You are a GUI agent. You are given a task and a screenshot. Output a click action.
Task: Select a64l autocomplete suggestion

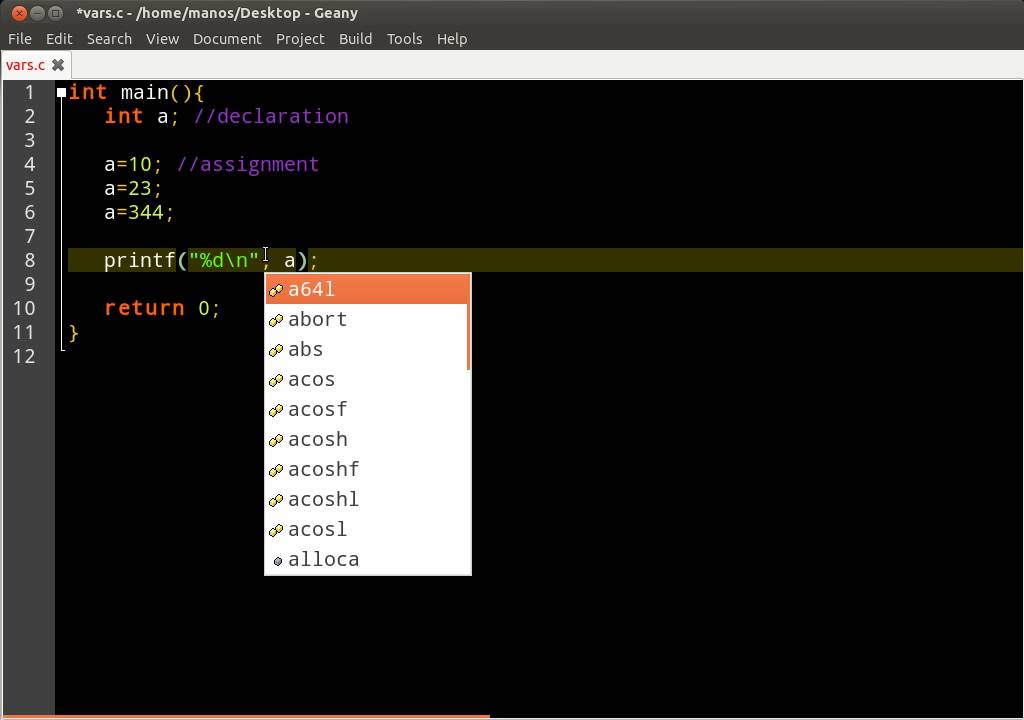tap(368, 289)
